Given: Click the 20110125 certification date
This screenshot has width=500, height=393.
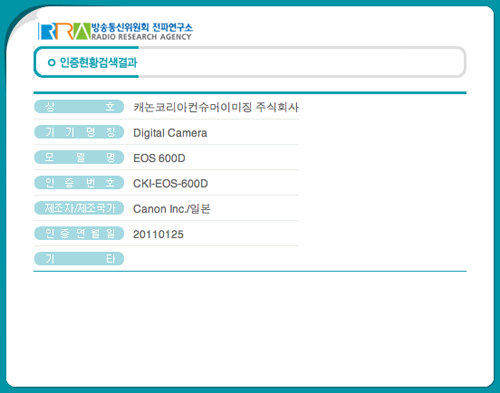Looking at the screenshot, I should (x=158, y=234).
